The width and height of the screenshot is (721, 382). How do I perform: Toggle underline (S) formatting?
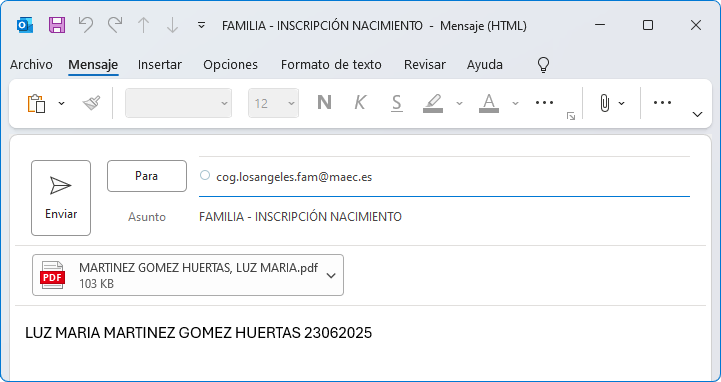396,103
